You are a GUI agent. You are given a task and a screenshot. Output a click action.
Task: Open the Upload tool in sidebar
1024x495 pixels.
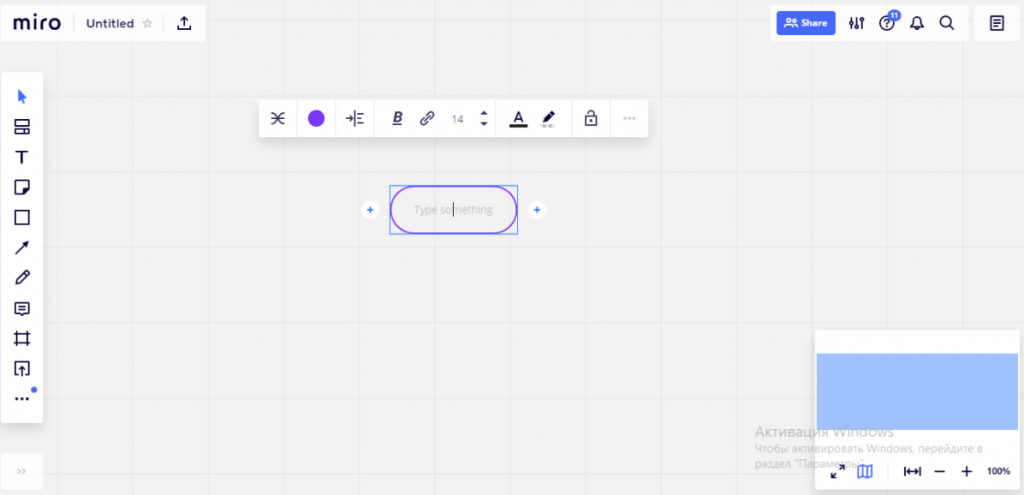(x=21, y=368)
